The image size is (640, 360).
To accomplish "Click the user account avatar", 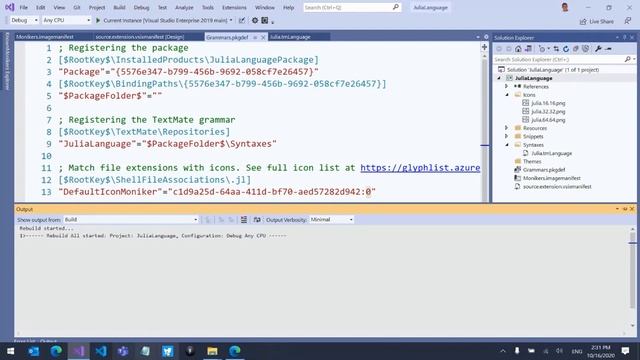I will point(565,7).
